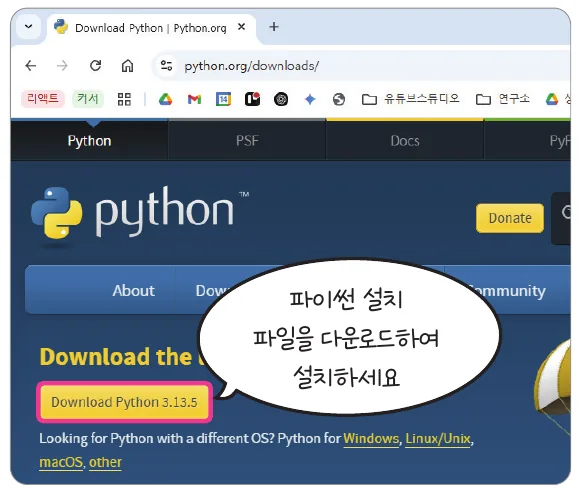Open the tab search dropdown chevron

pyautogui.click(x=28, y=27)
